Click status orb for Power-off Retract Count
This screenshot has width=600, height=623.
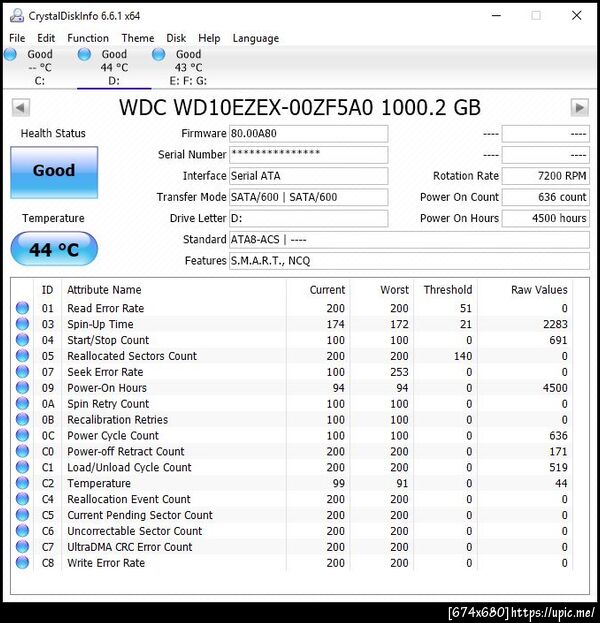[x=22, y=451]
